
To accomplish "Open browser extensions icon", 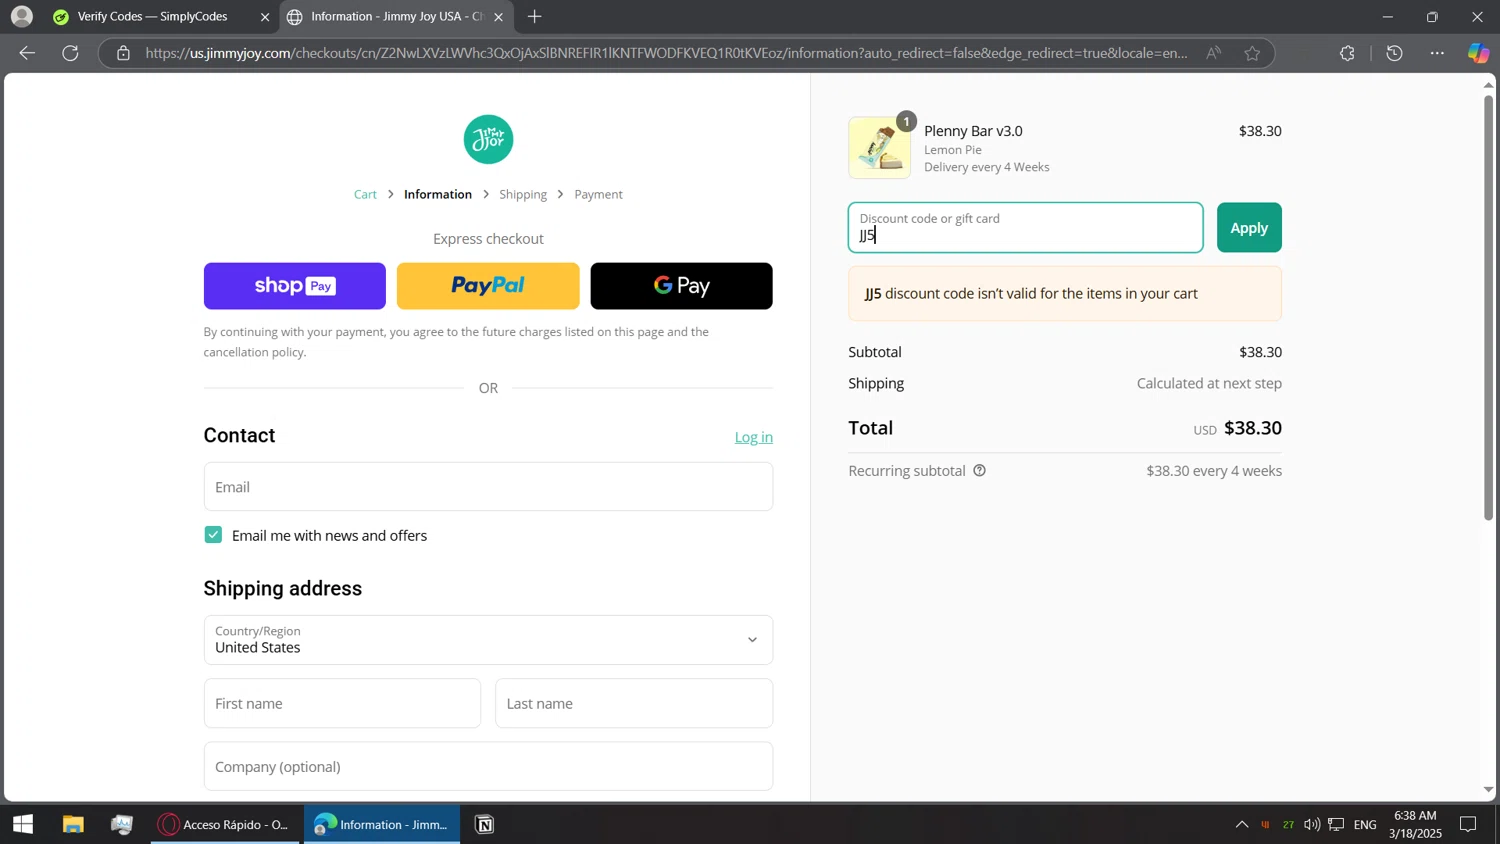I will pyautogui.click(x=1347, y=53).
